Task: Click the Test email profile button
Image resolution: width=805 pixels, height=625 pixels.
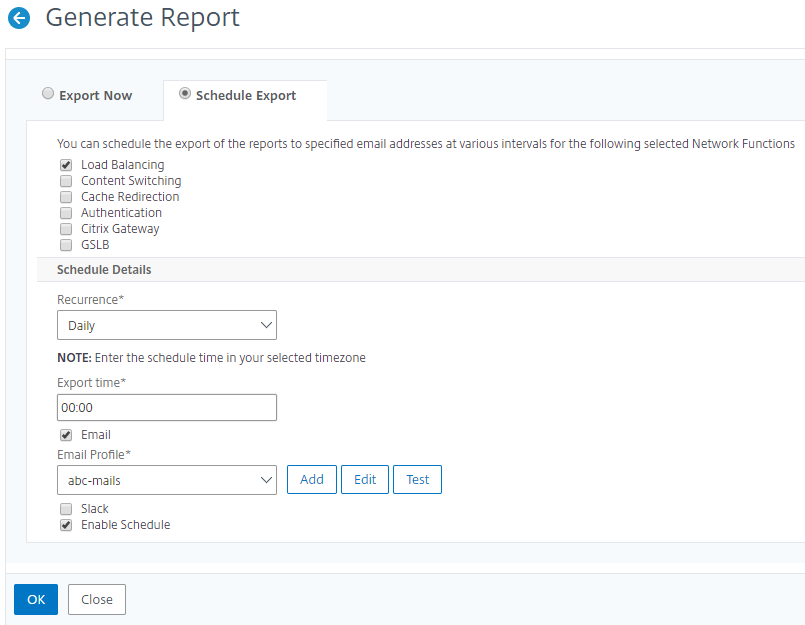Action: (x=417, y=480)
